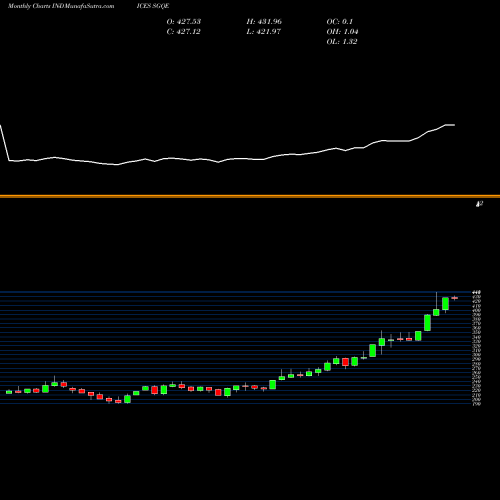Screen dimensions: 500x500
Task: Select the open value 'O: 427.53'
Action: 184,22
